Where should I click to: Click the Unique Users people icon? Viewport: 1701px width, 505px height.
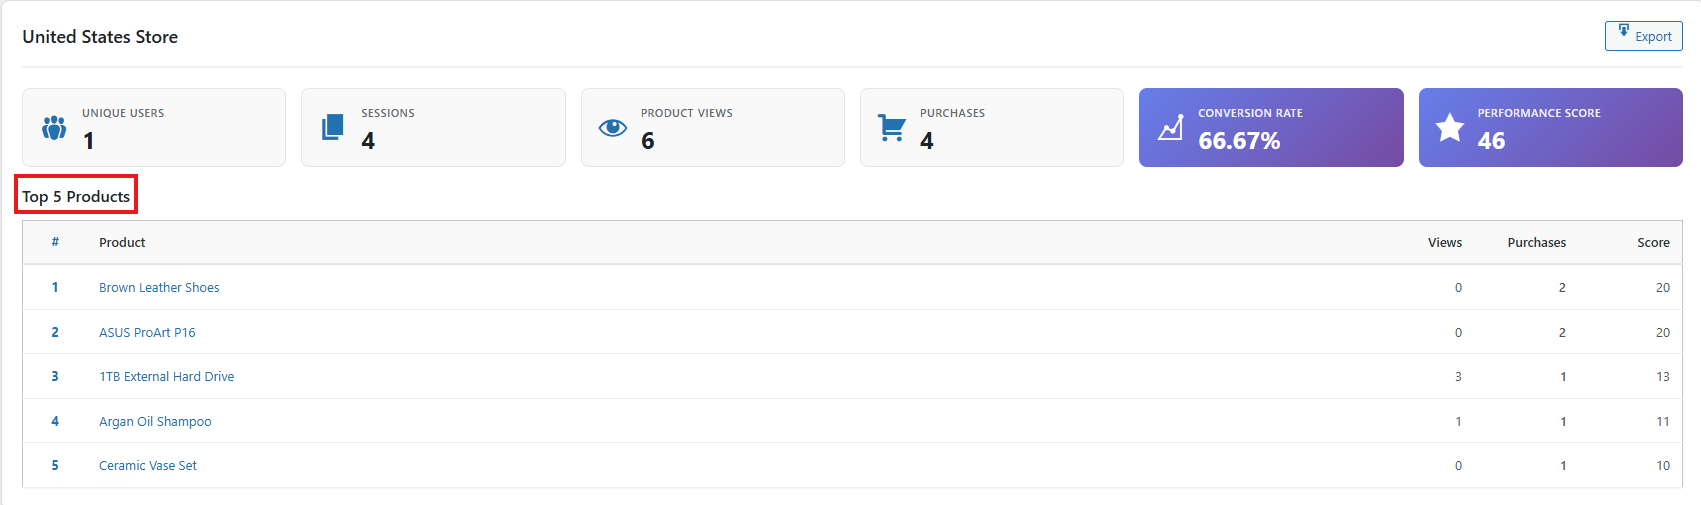[54, 128]
